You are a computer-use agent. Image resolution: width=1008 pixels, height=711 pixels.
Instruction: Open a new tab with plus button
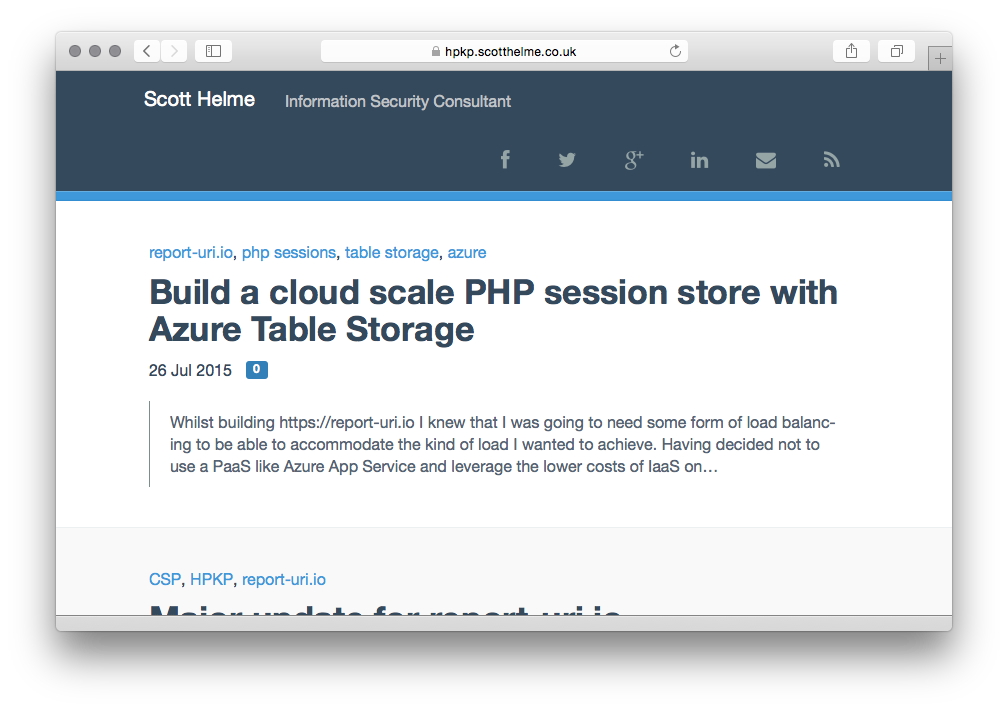tap(940, 59)
